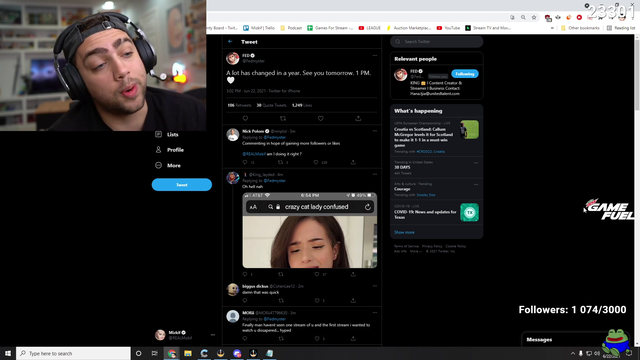
Task: Open More menu in Twitter sidebar
Action: [x=168, y=165]
